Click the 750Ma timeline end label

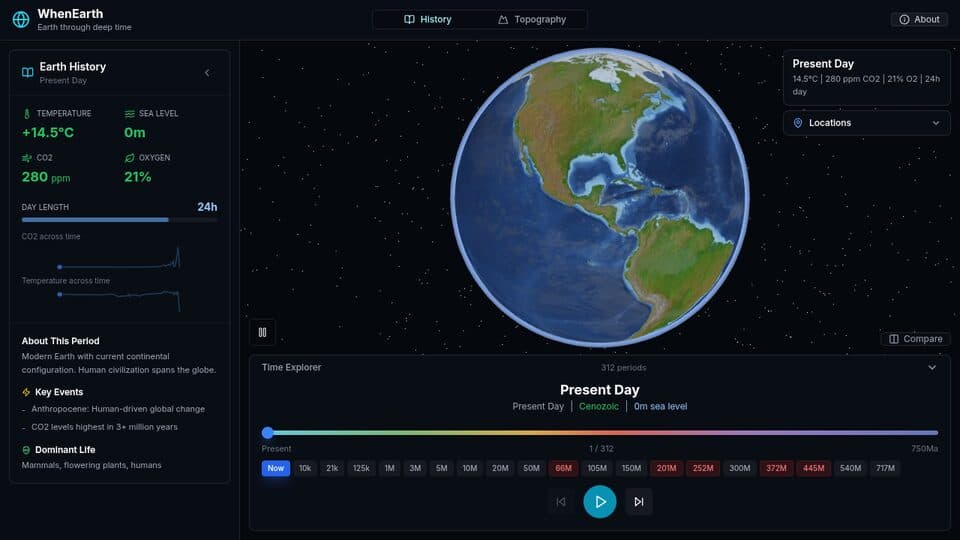[x=924, y=449]
